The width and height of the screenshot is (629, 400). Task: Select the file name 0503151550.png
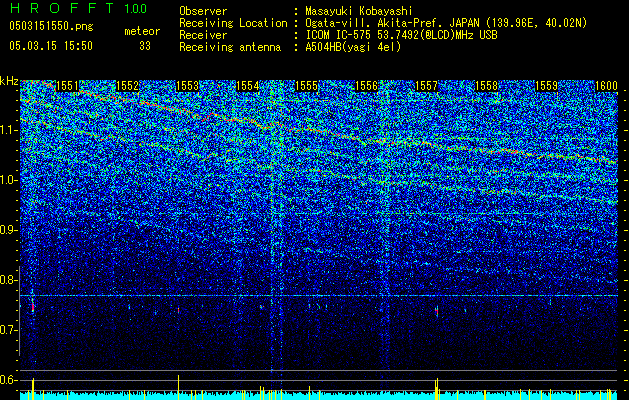tap(51, 26)
